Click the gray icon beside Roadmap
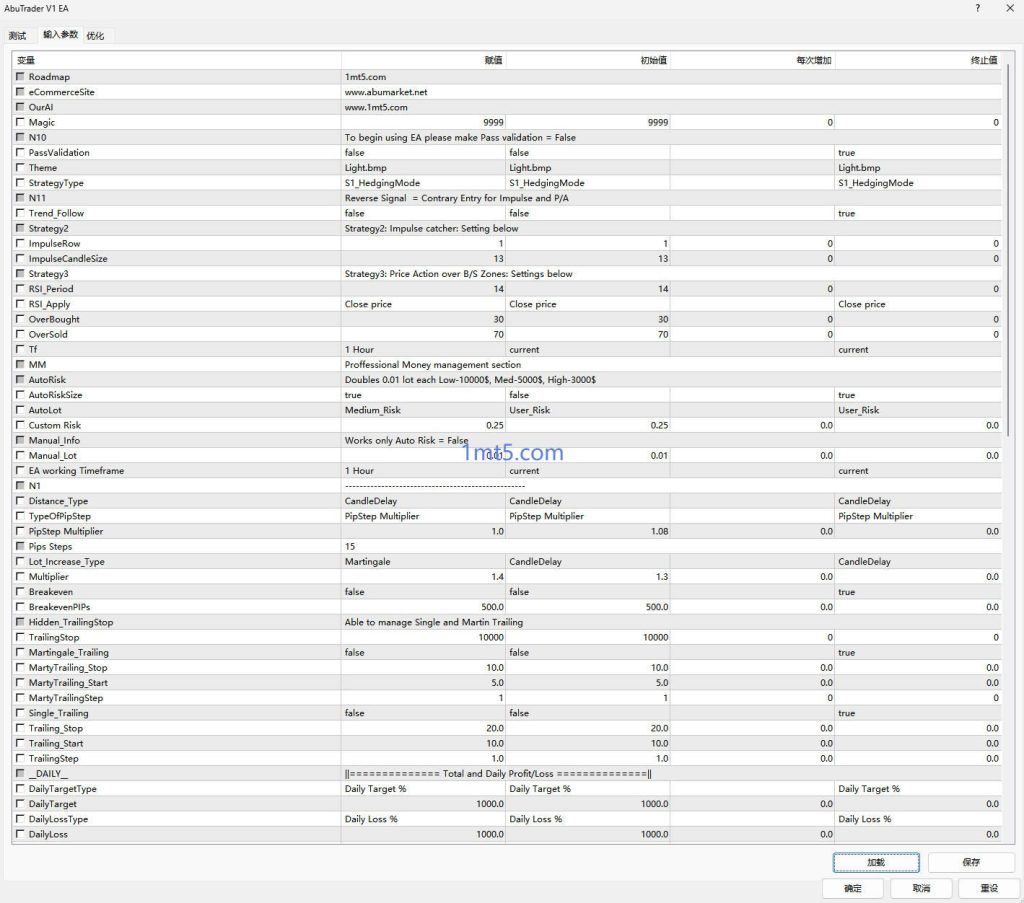The height and width of the screenshot is (903, 1024). click(x=20, y=77)
